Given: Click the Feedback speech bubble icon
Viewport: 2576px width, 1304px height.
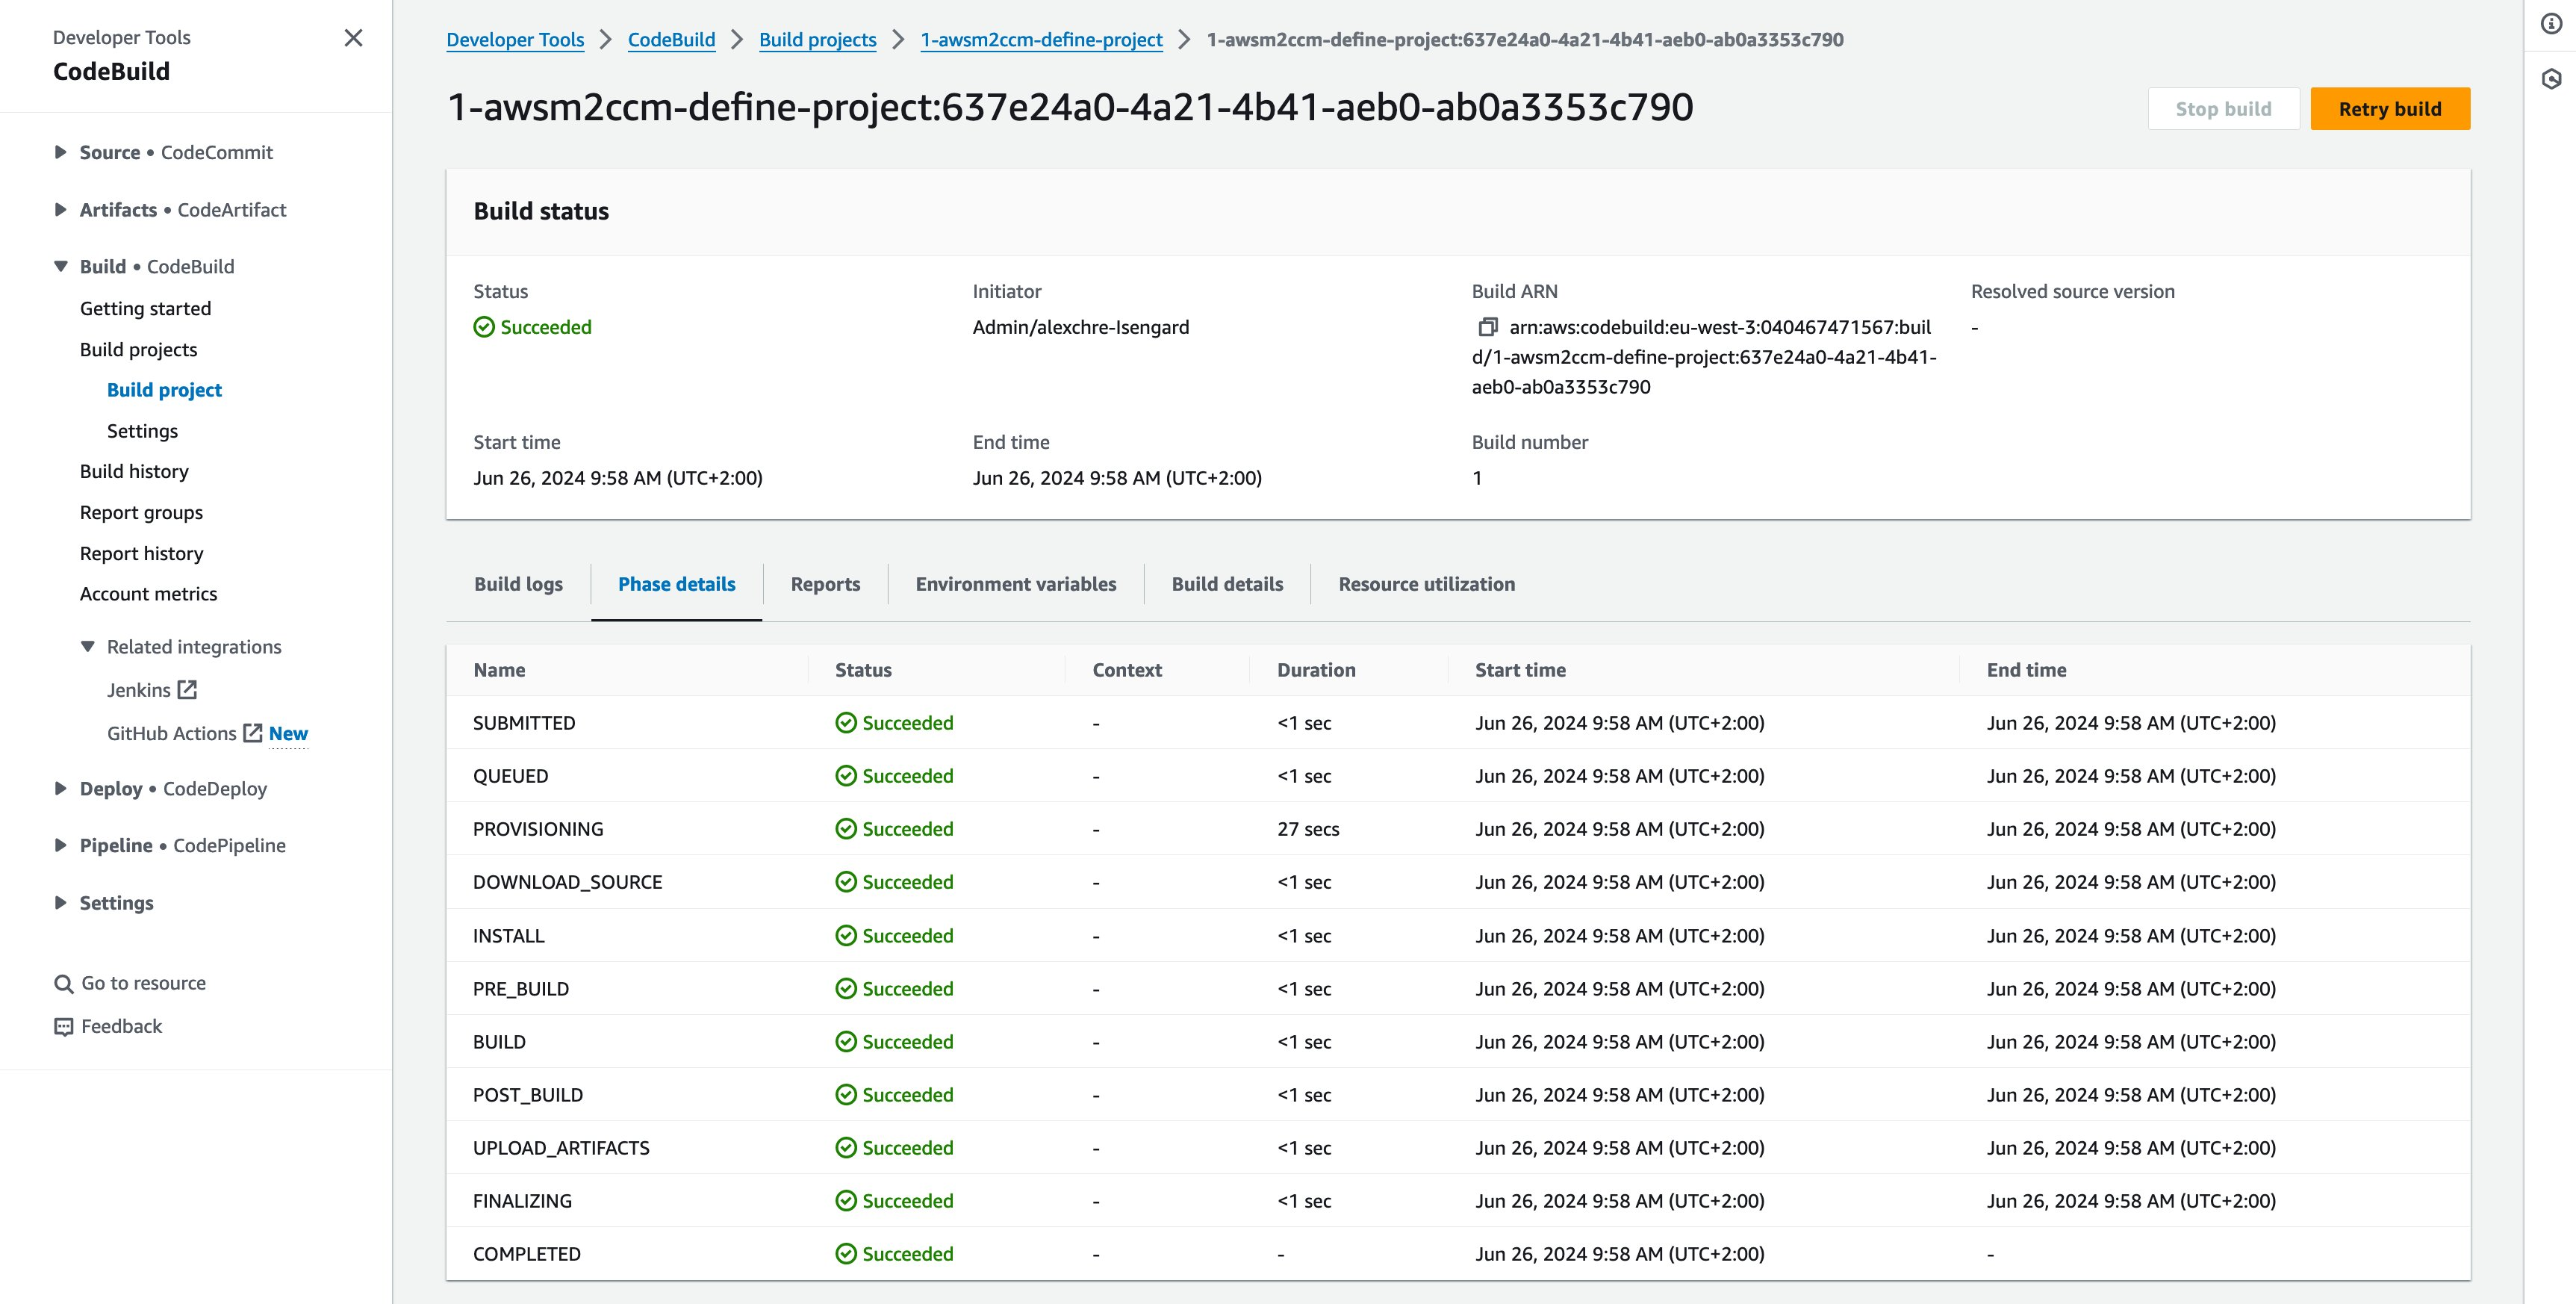Looking at the screenshot, I should pos(63,1027).
